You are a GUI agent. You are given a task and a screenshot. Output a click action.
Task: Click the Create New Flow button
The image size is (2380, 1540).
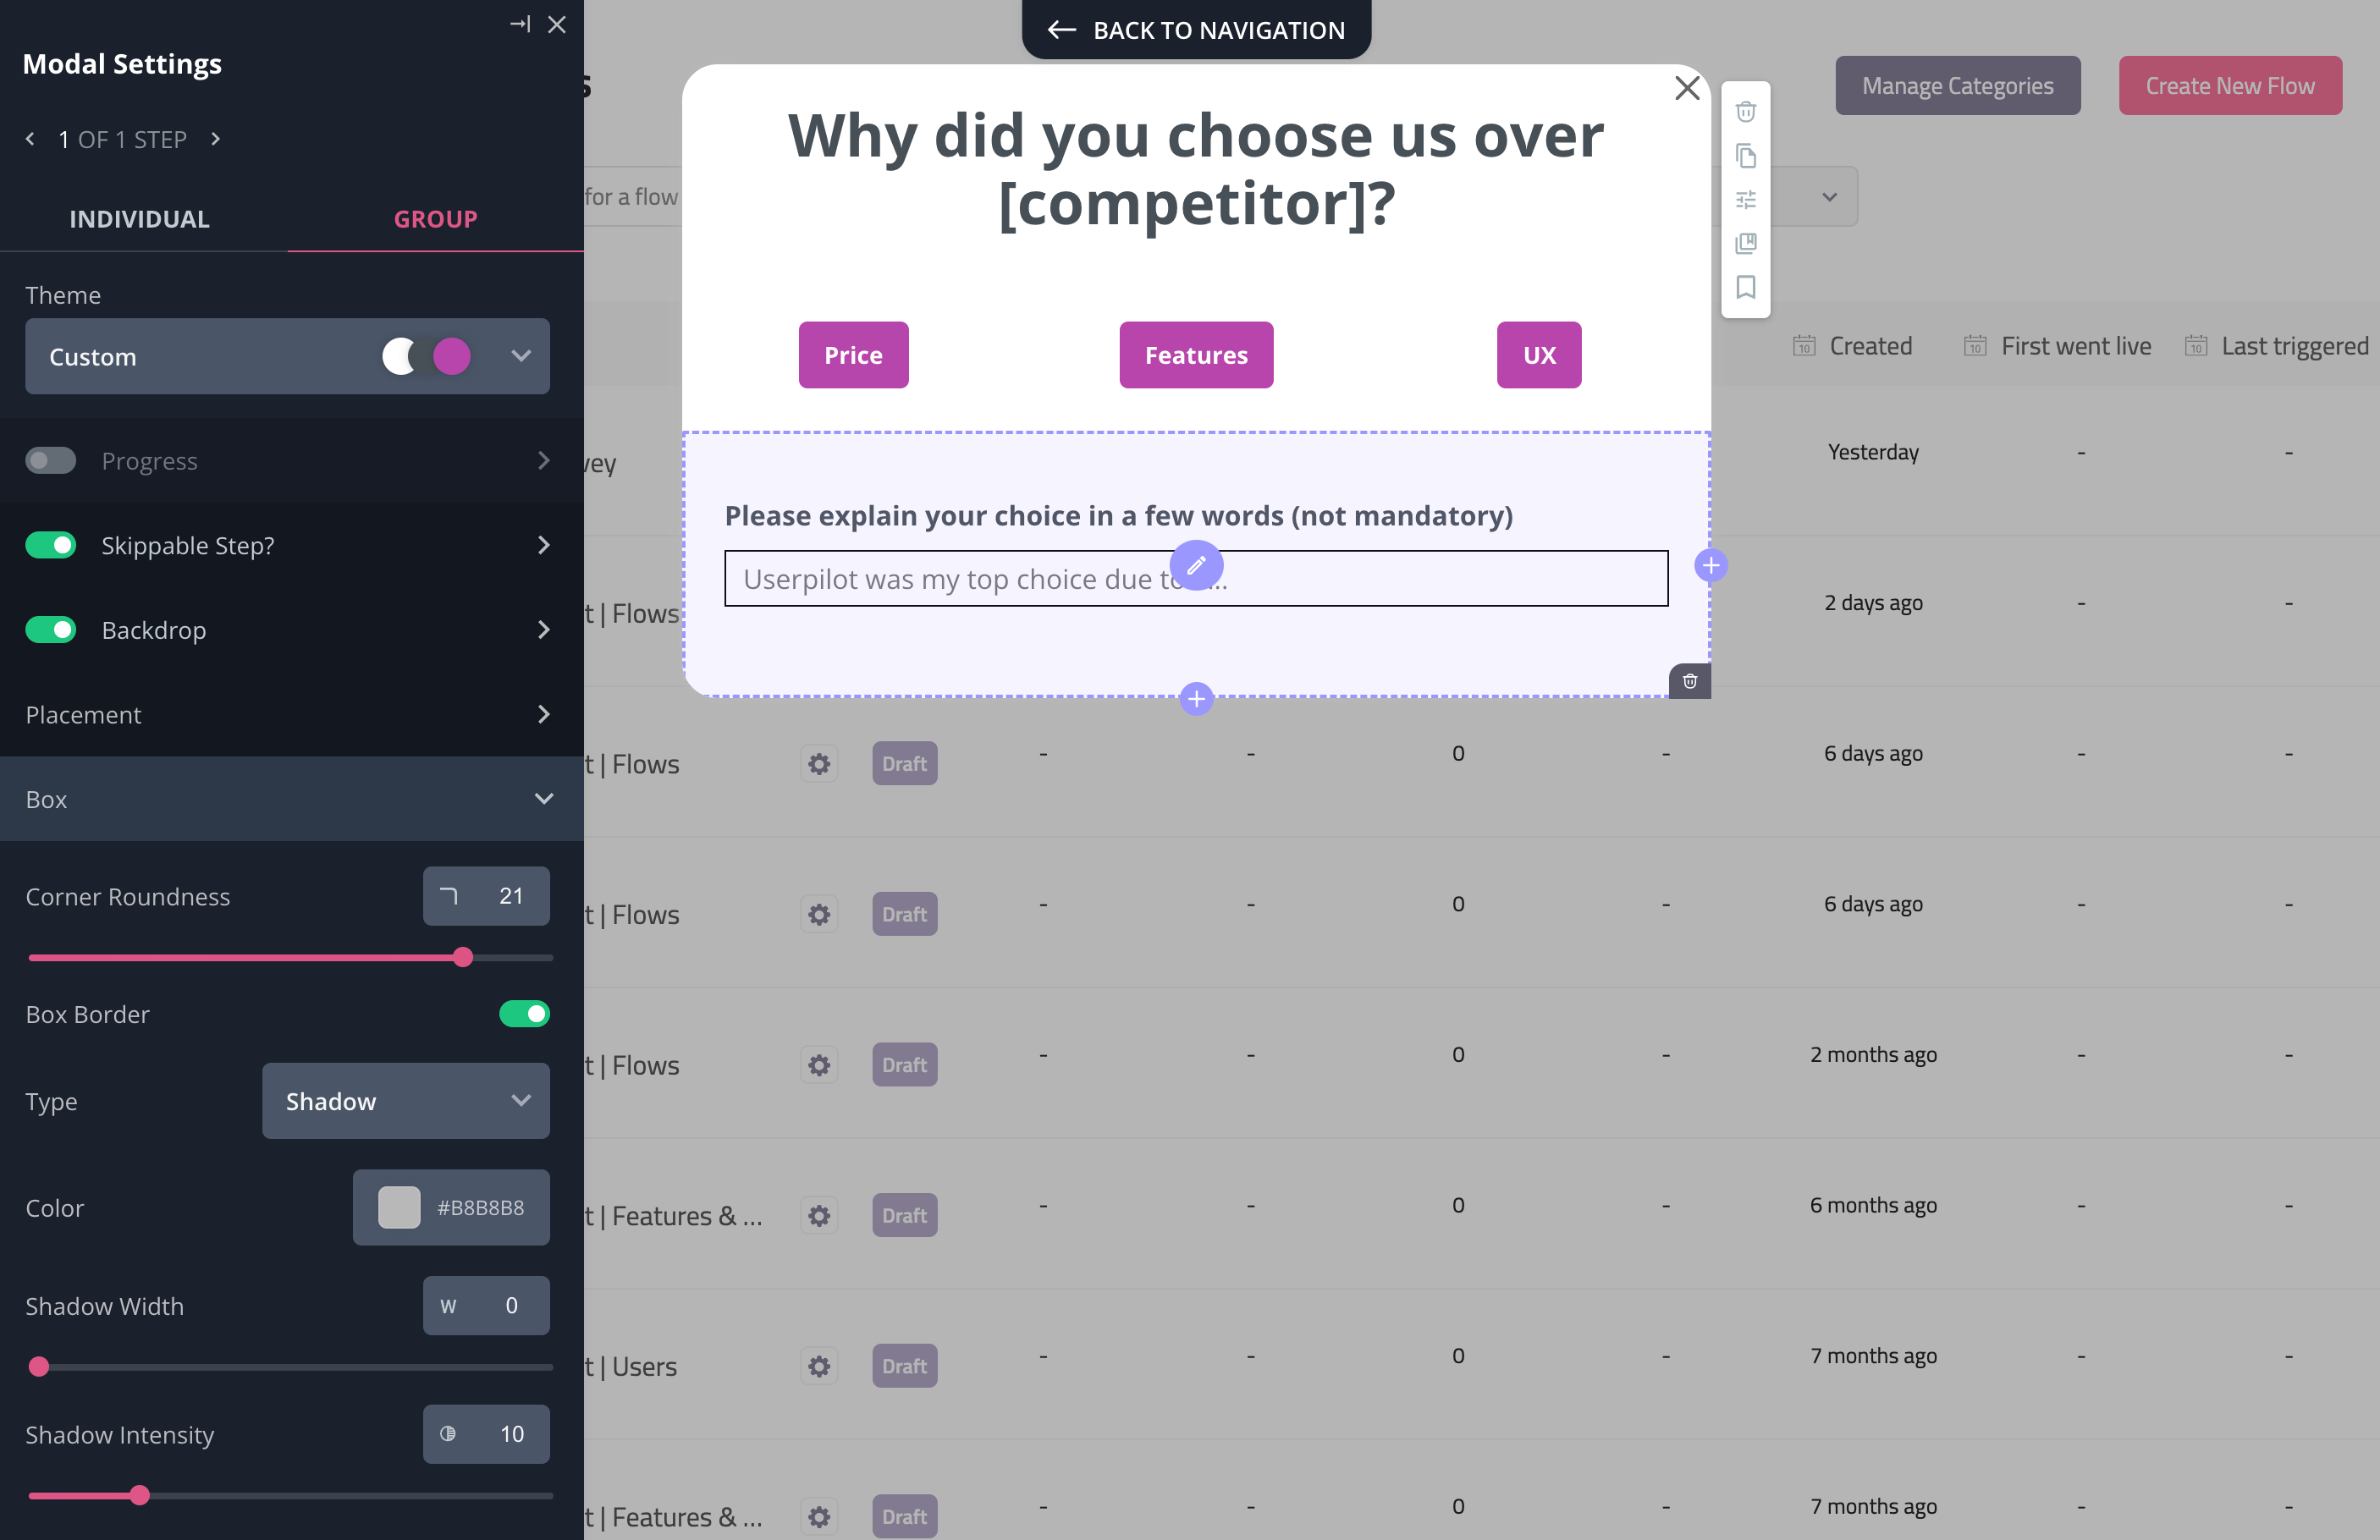click(2231, 85)
